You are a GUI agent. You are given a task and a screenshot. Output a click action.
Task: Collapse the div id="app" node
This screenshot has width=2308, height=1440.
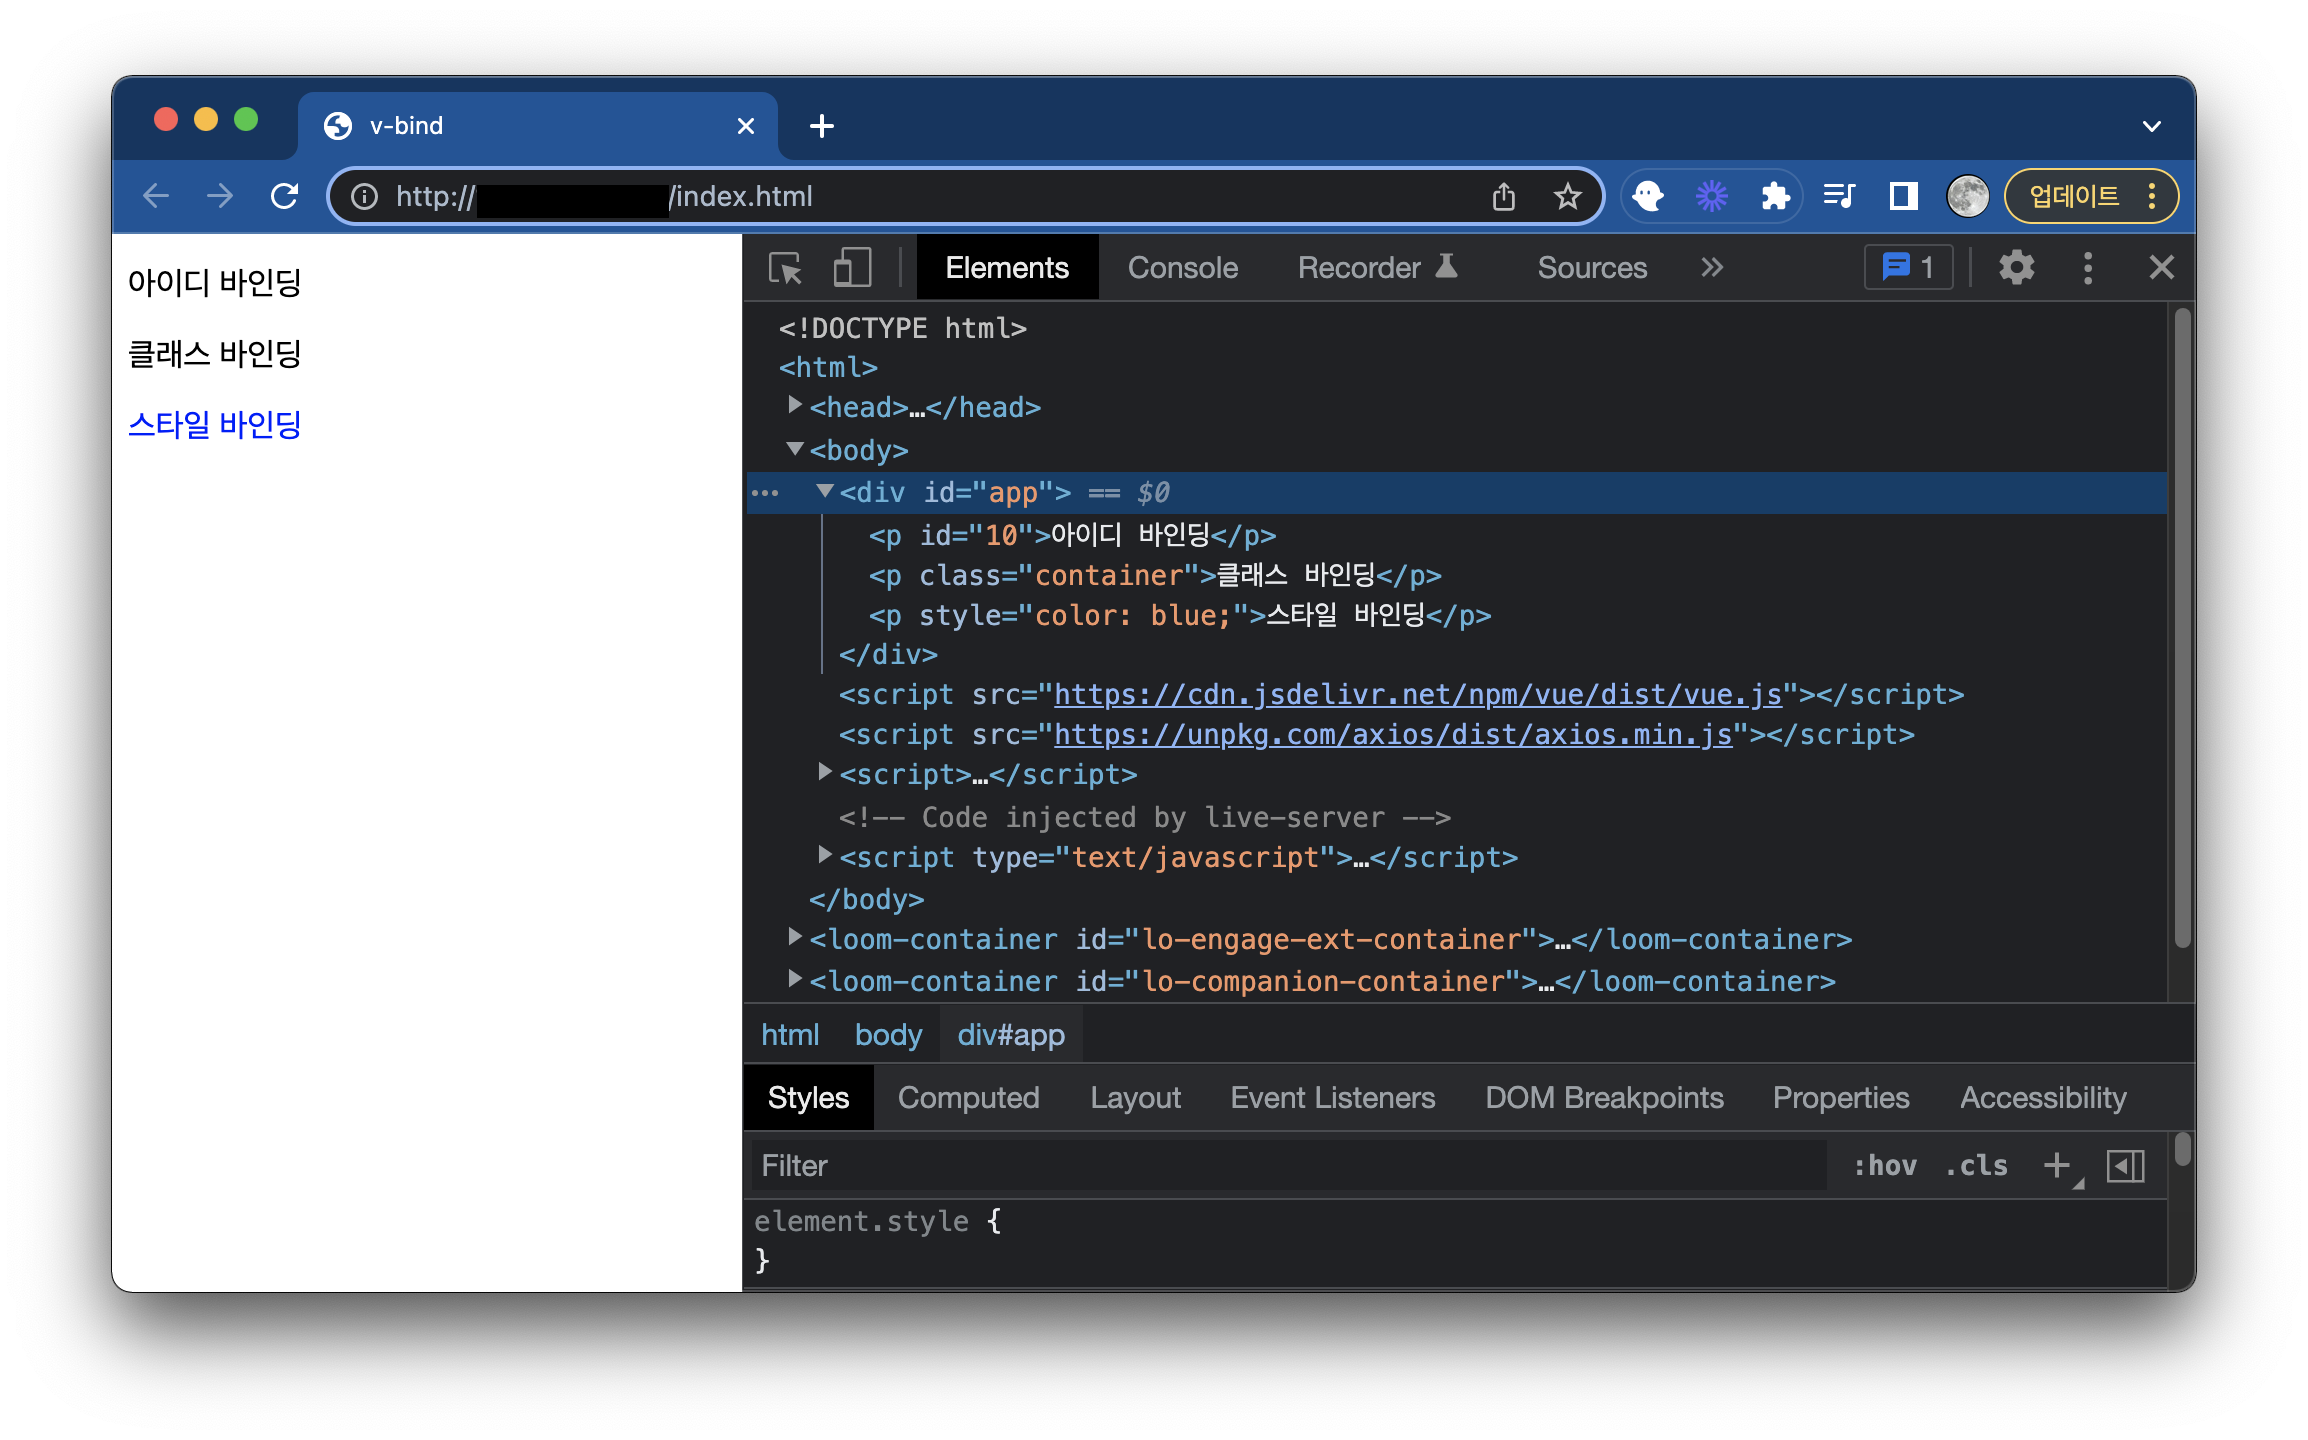[825, 491]
